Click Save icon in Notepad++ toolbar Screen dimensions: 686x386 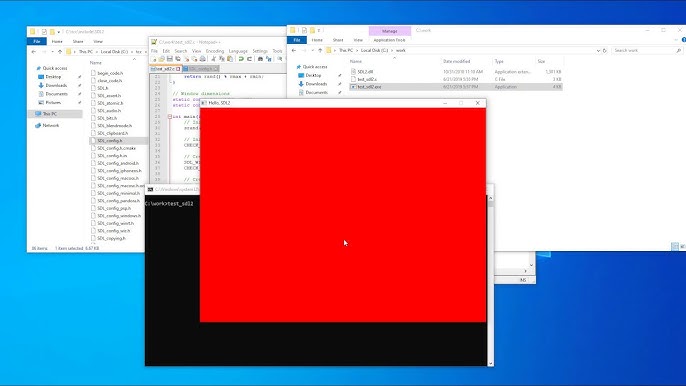[170, 59]
